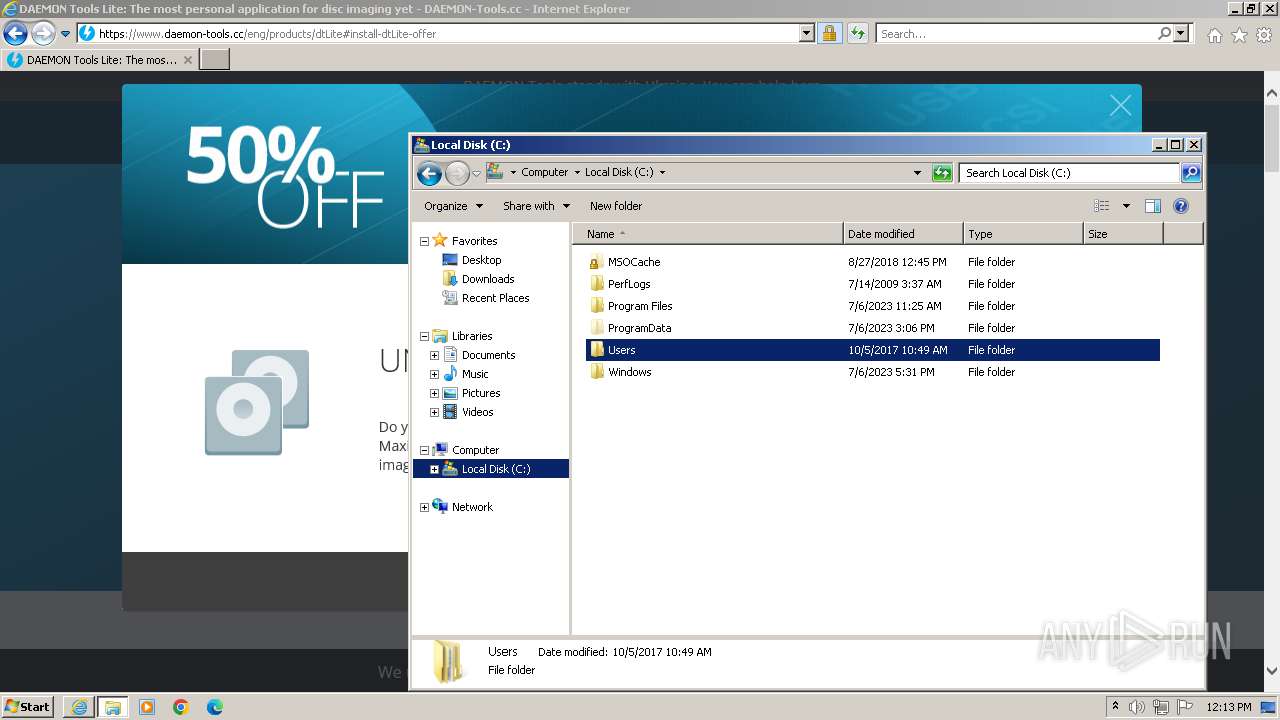Click Internet Explorer forward button
1280x720 pixels.
[43, 34]
